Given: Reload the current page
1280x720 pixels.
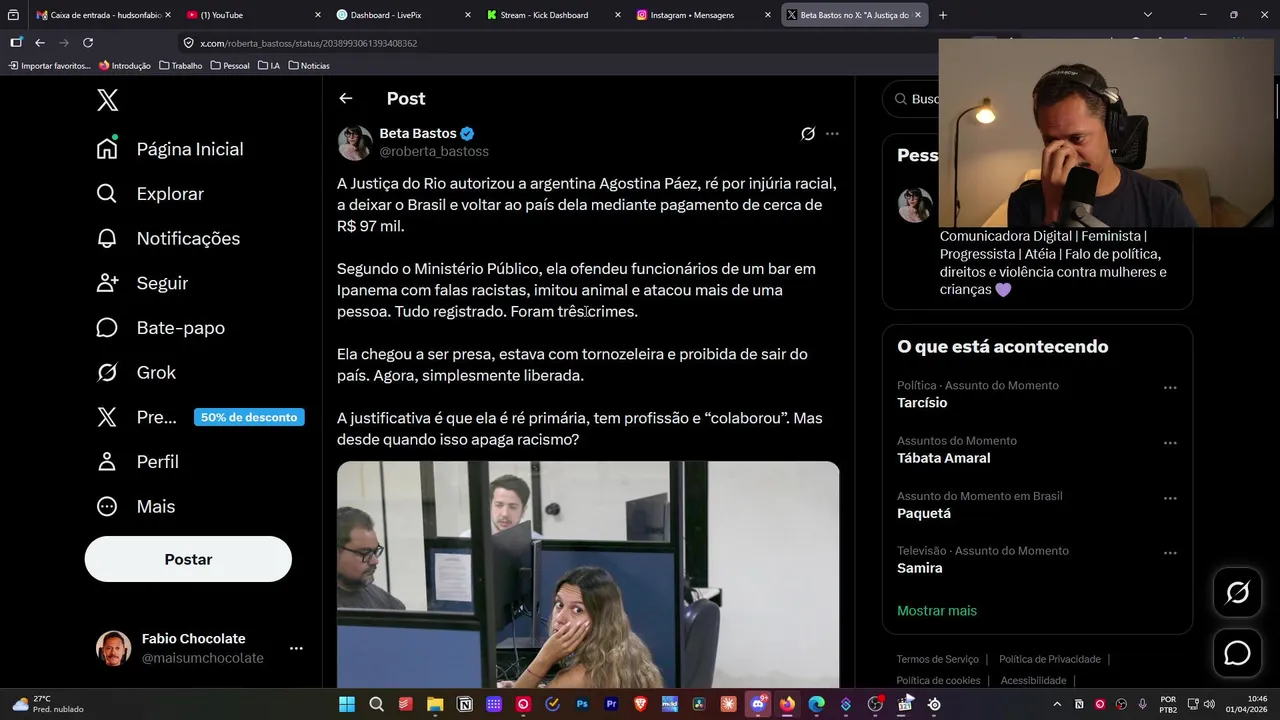Looking at the screenshot, I should (88, 43).
